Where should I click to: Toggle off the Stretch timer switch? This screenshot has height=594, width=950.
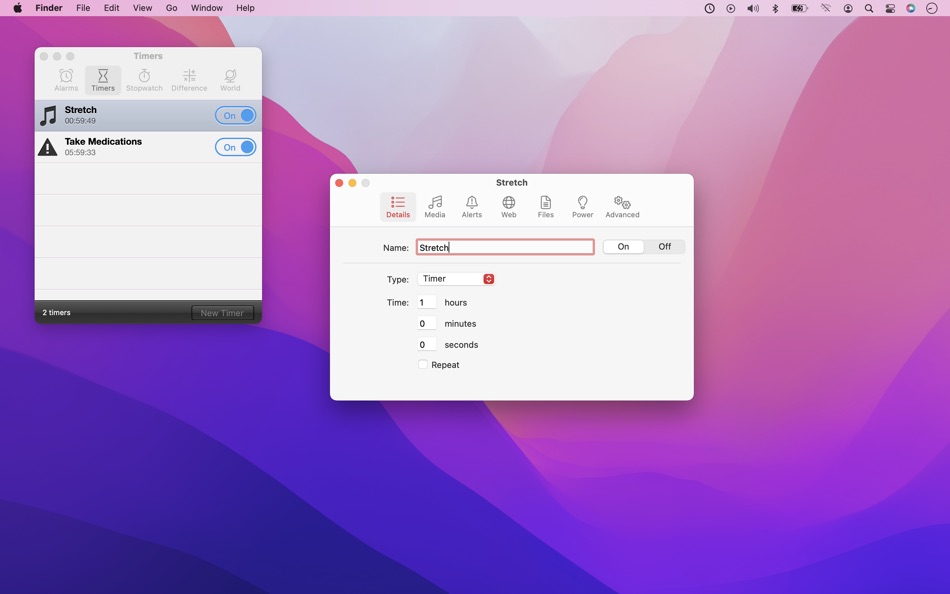point(235,115)
